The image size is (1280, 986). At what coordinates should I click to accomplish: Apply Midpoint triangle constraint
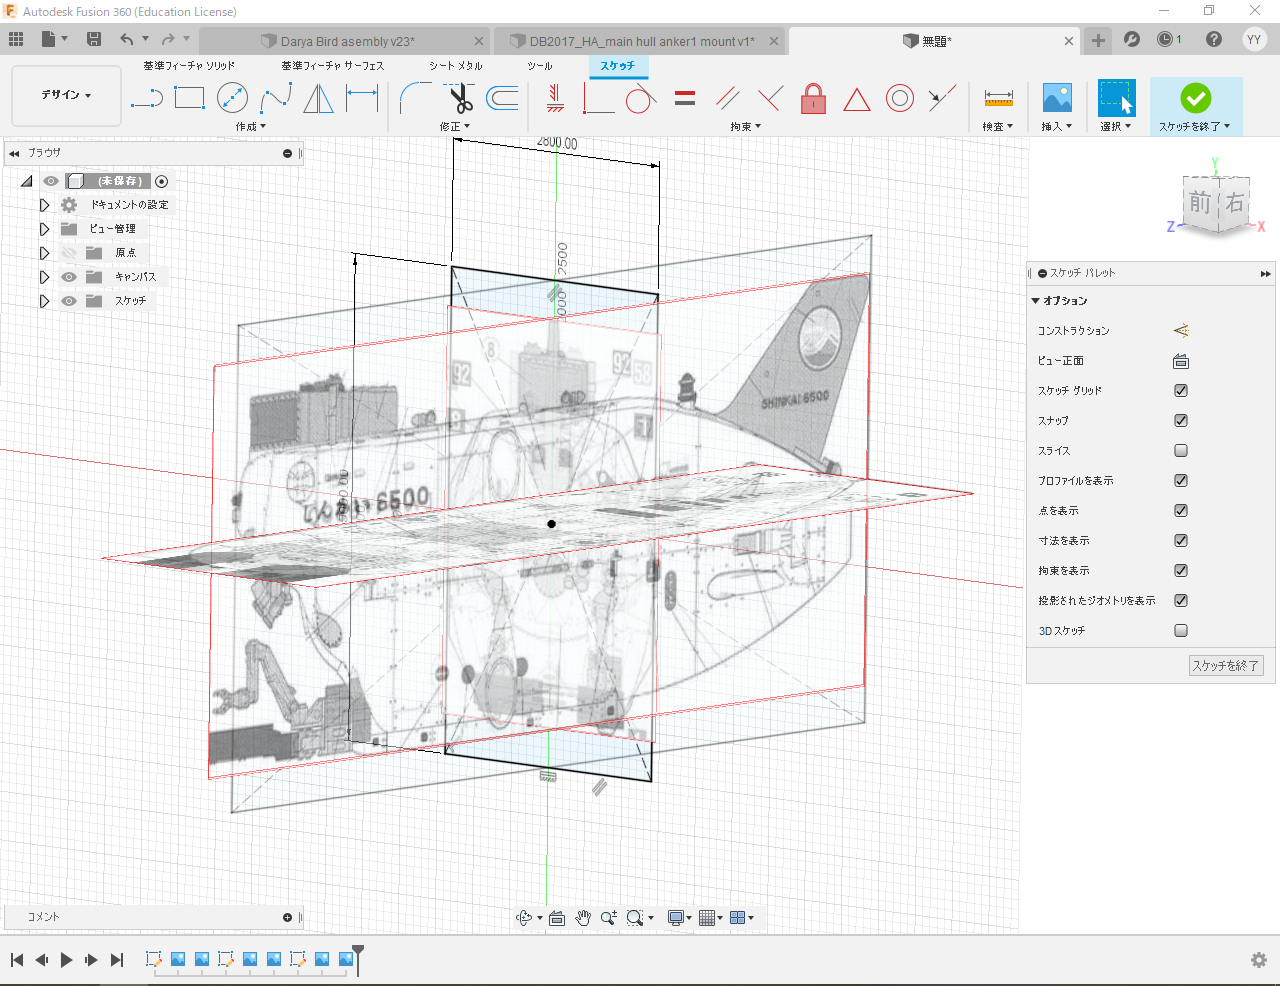[856, 99]
